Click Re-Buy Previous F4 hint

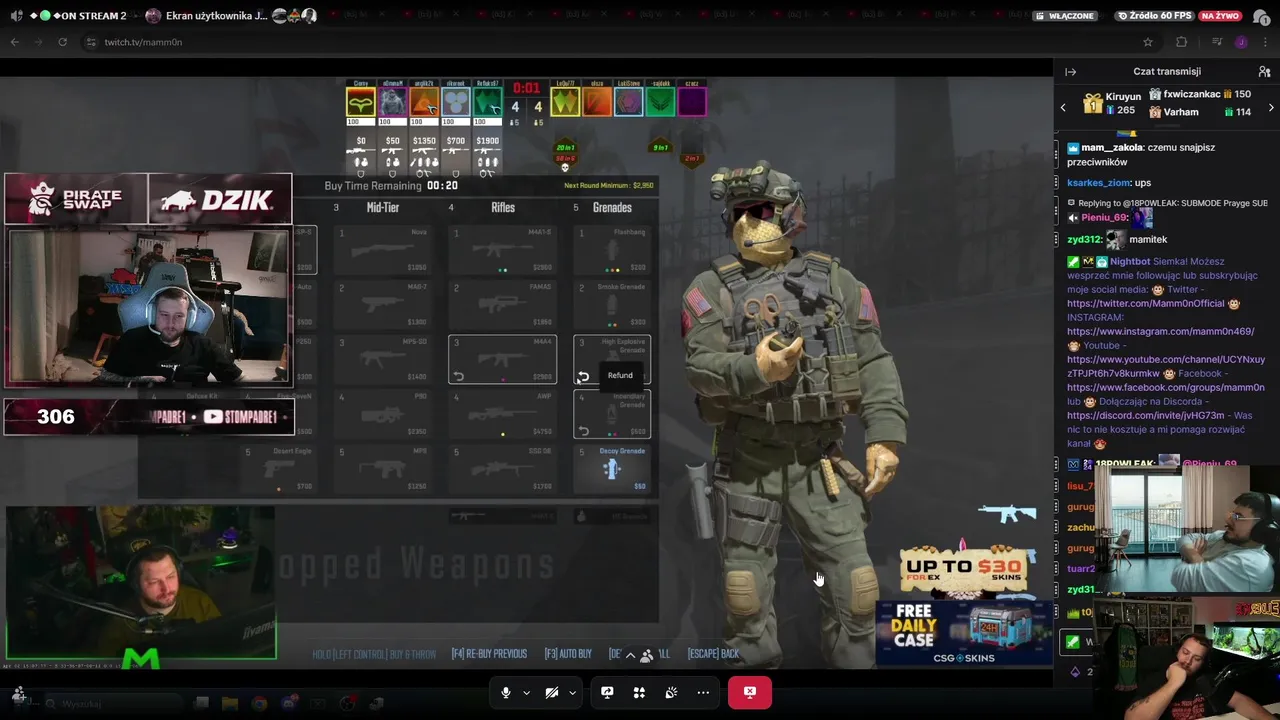pyautogui.click(x=489, y=654)
